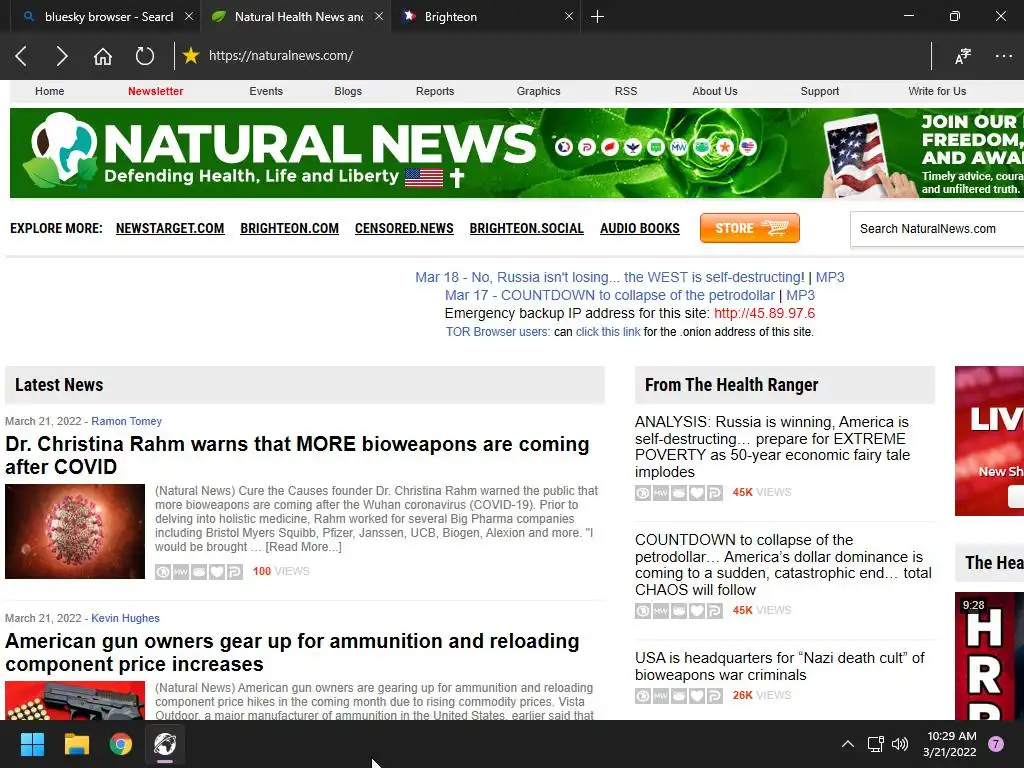1024x768 pixels.
Task: Open the Newsletter menu item
Action: coord(155,91)
